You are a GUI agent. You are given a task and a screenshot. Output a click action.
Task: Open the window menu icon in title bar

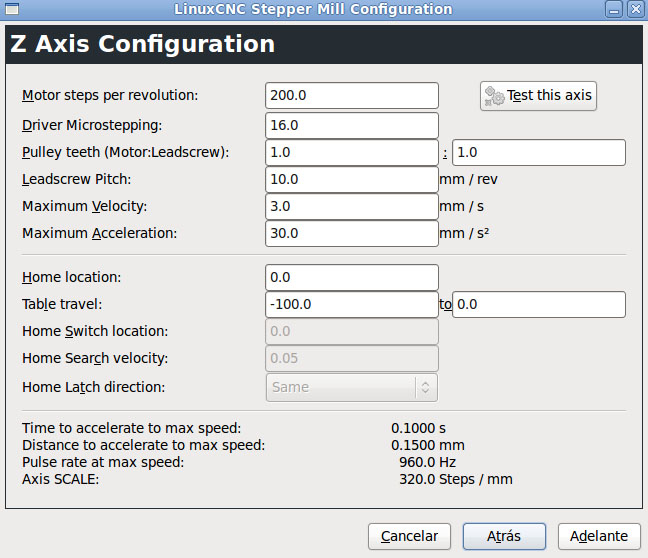coord(12,9)
